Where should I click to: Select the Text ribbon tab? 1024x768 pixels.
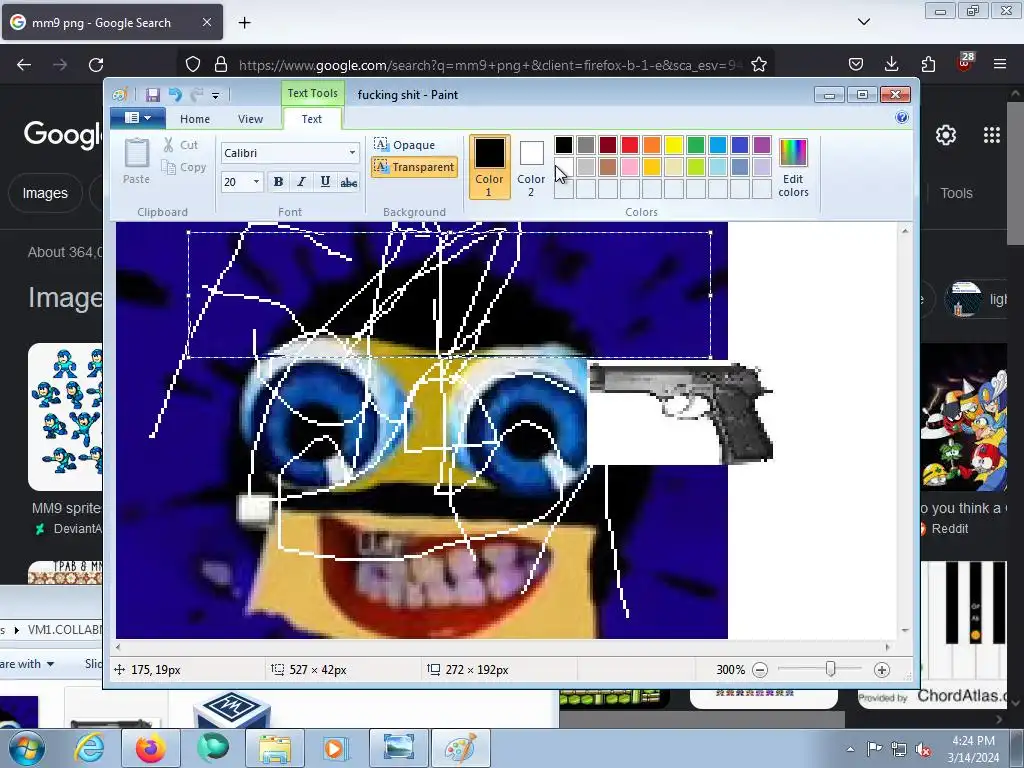tap(312, 119)
